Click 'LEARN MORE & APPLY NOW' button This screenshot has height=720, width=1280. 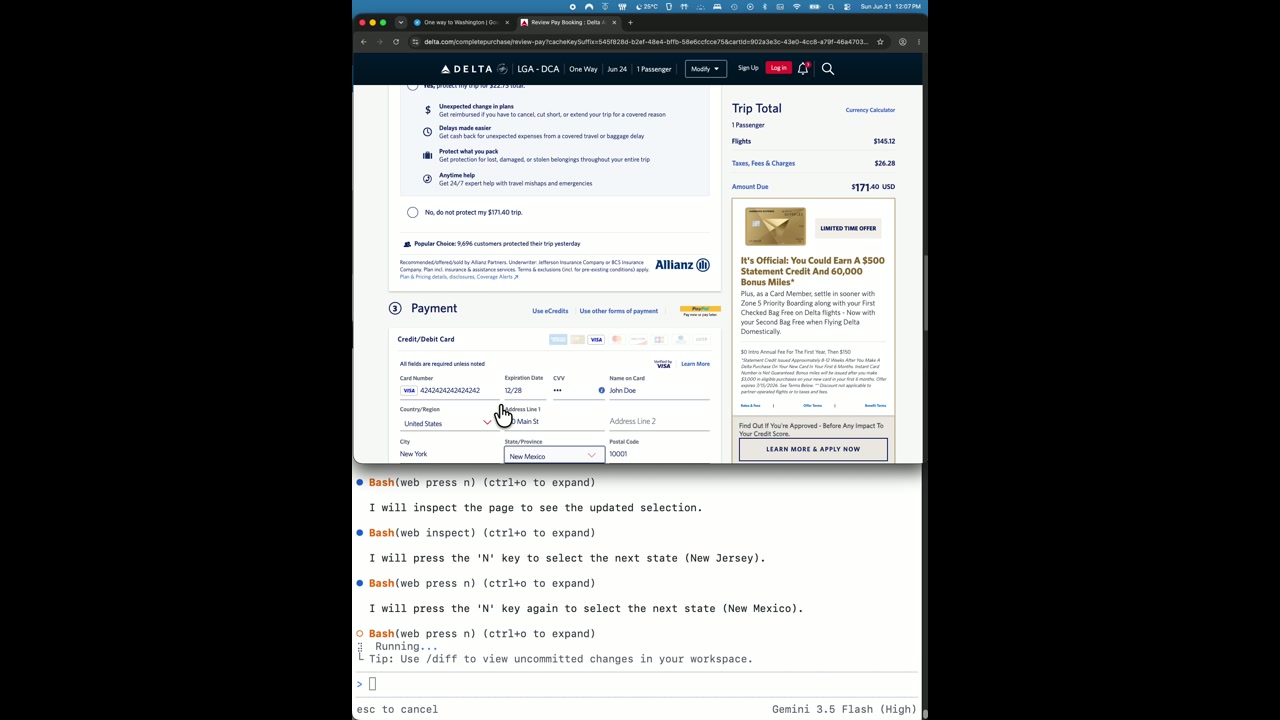813,449
